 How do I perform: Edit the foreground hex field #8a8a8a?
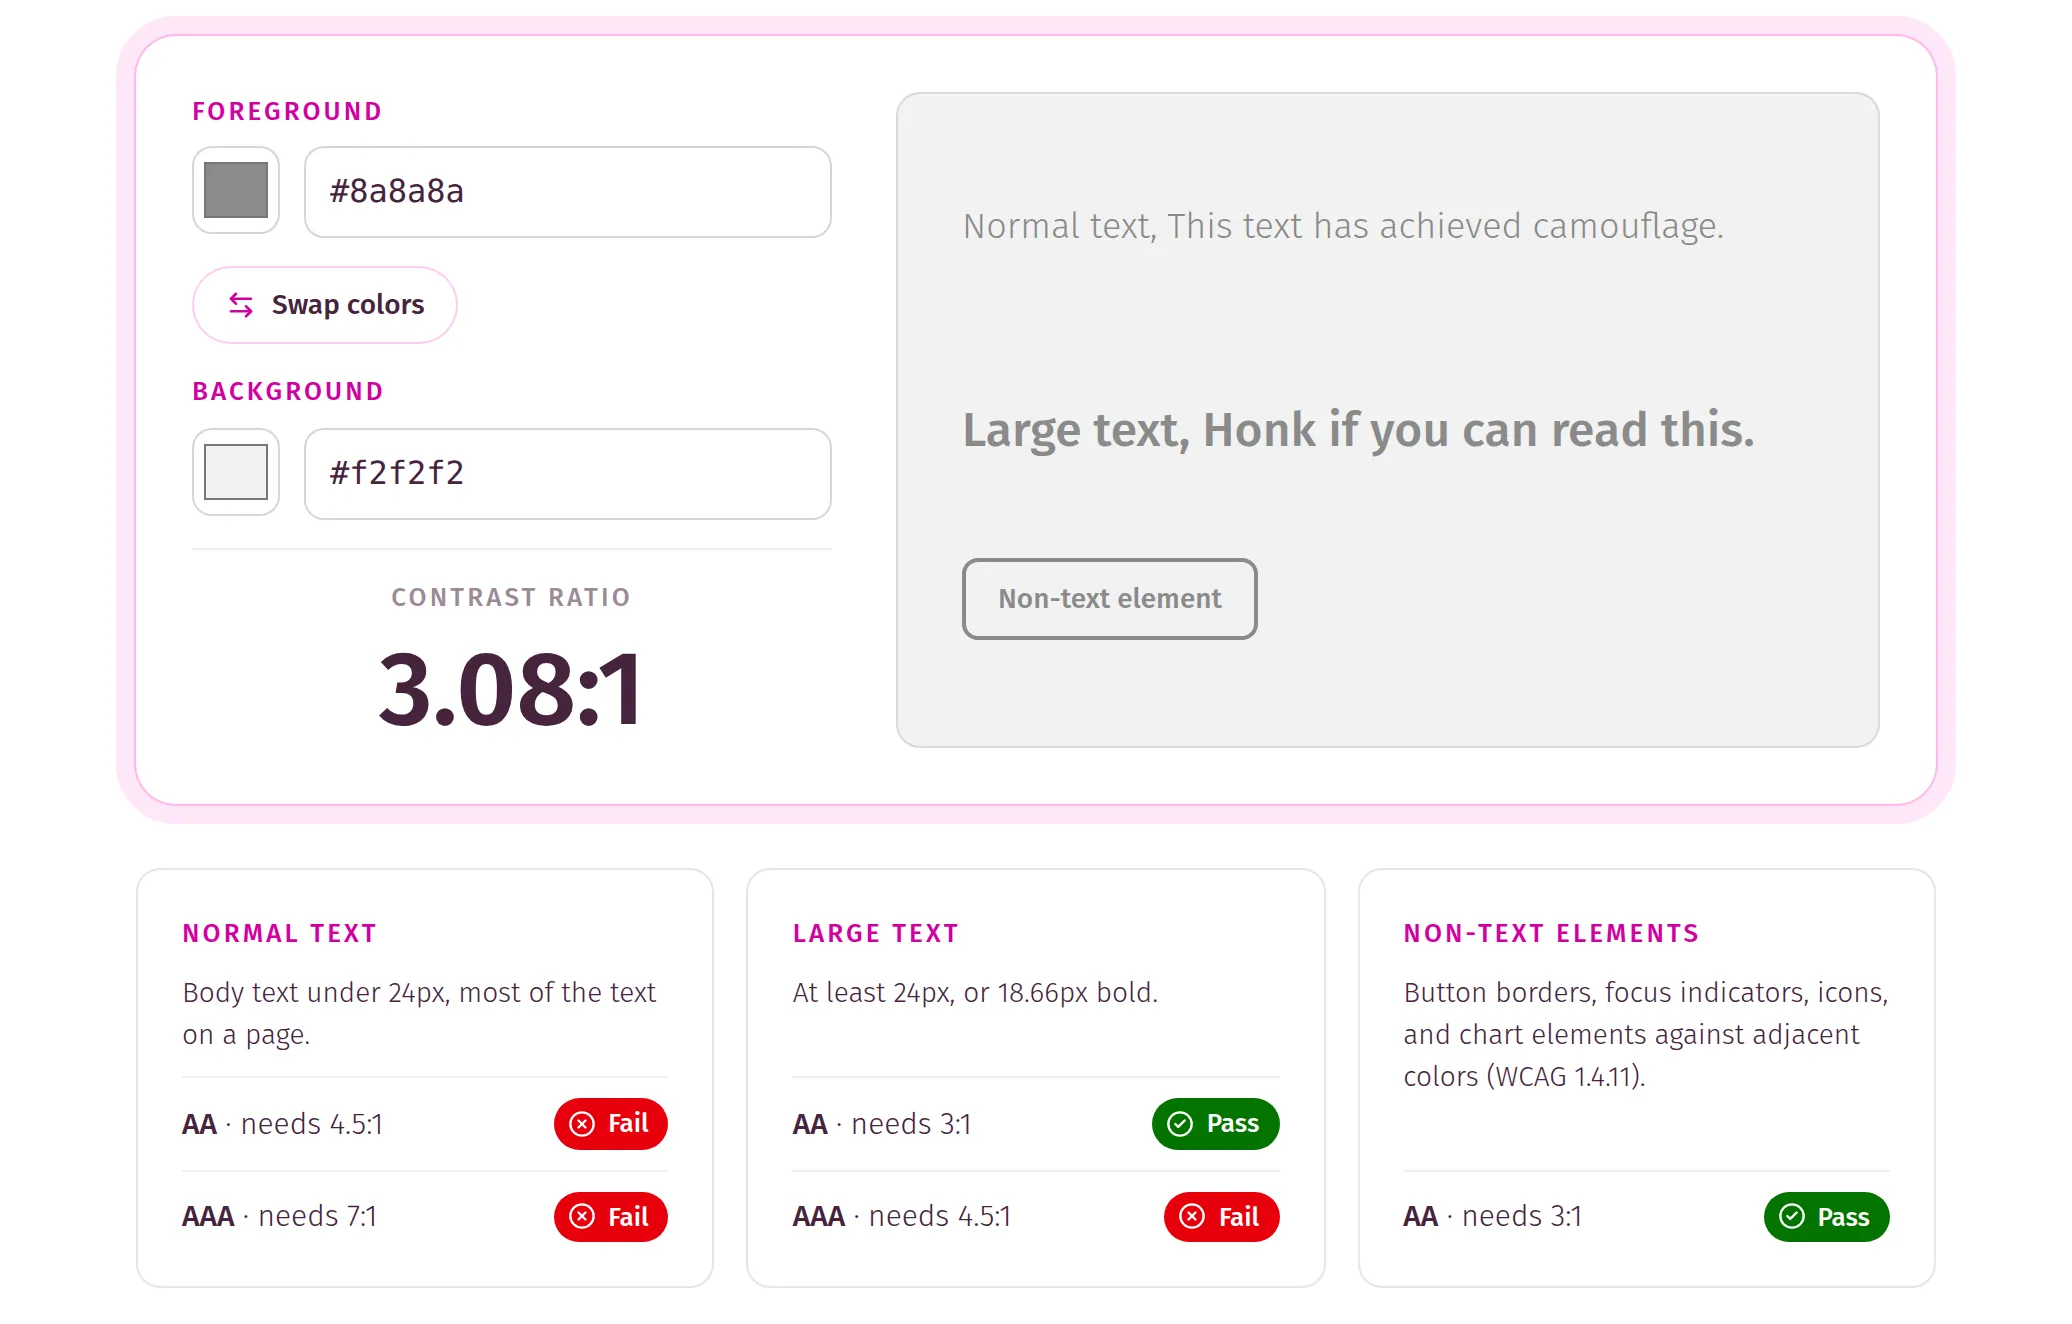pyautogui.click(x=568, y=192)
